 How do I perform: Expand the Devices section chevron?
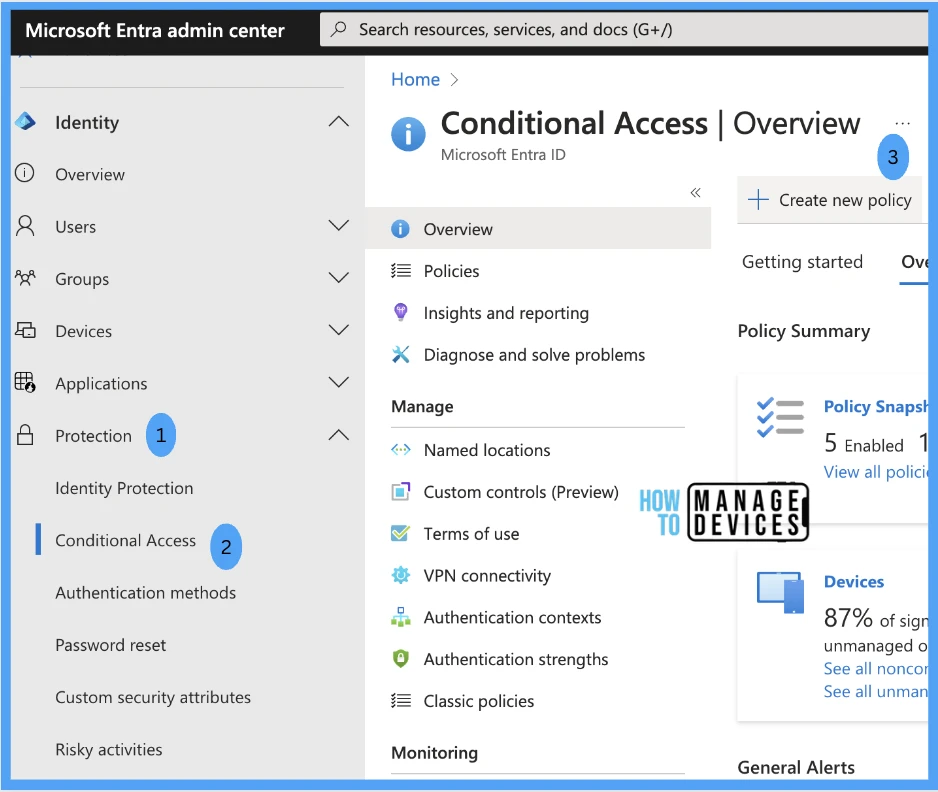[x=339, y=330]
